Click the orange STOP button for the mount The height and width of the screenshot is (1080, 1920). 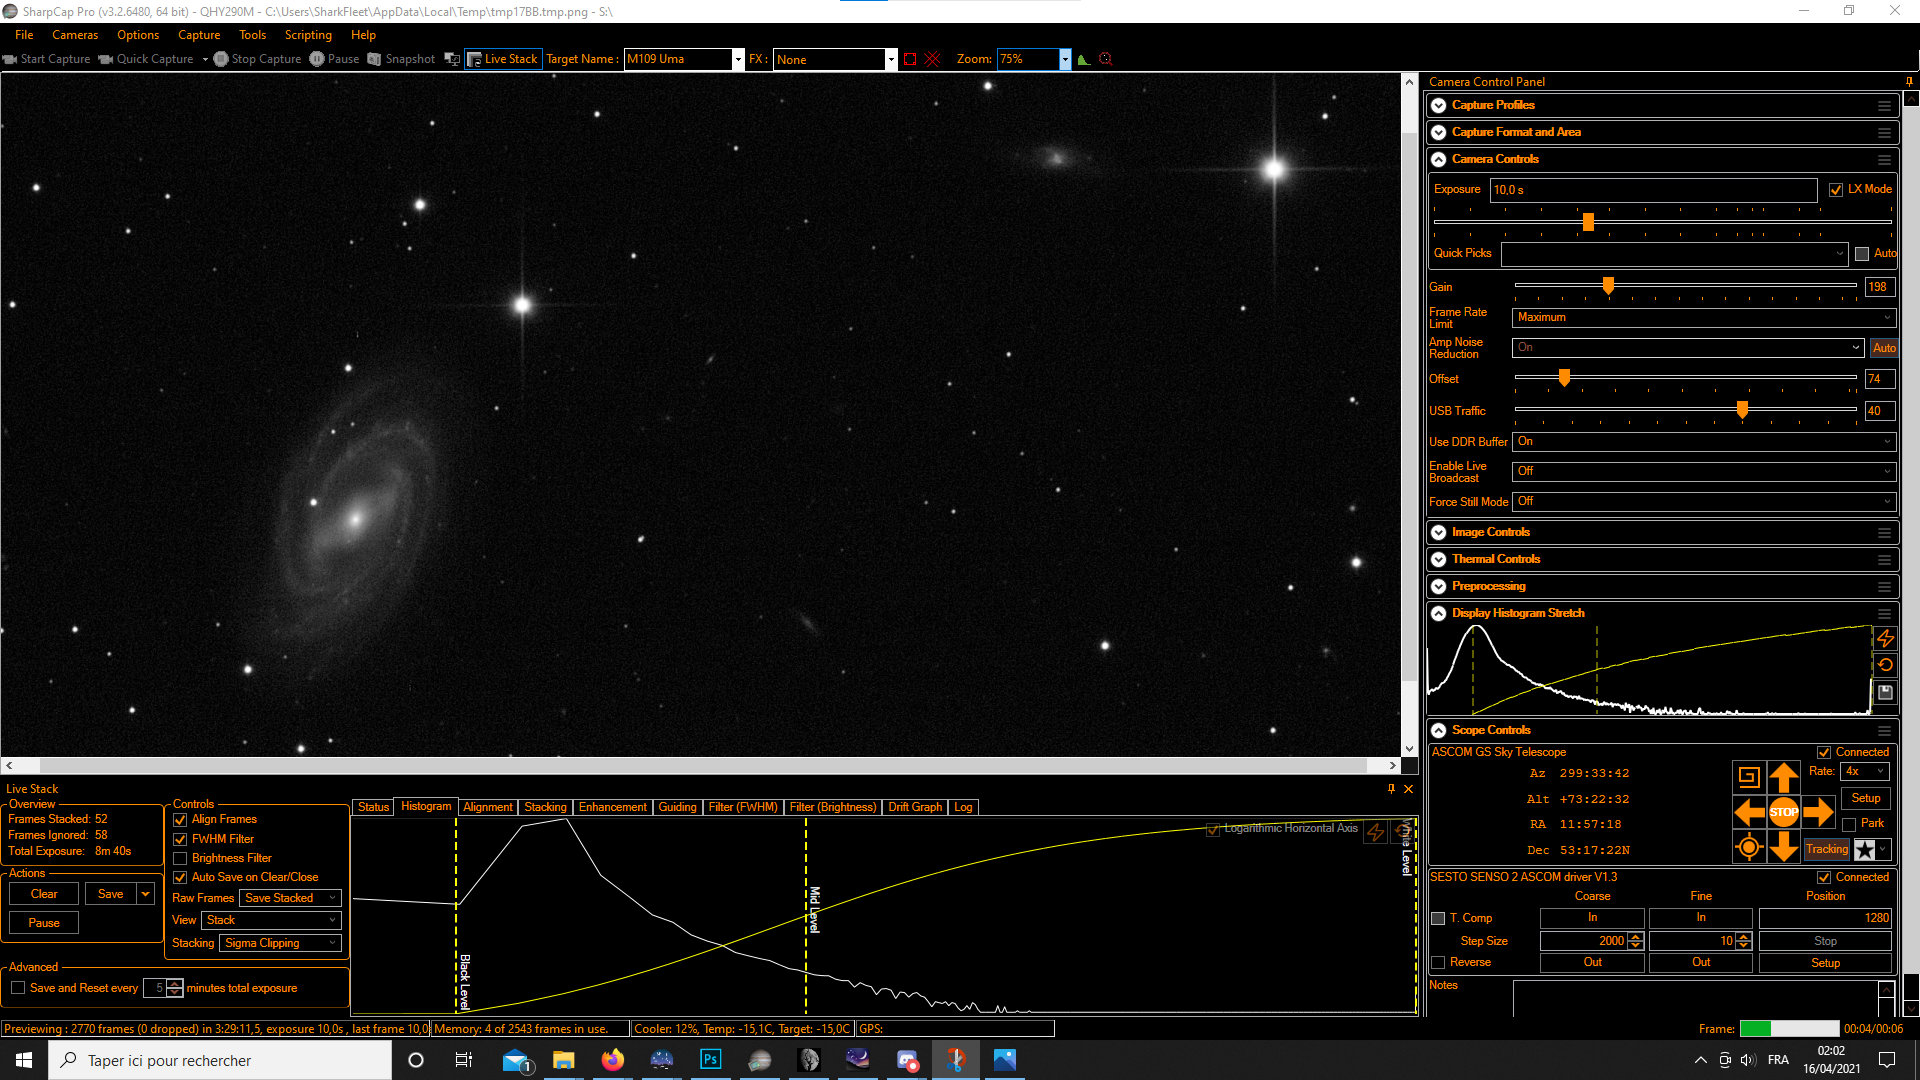click(1784, 812)
